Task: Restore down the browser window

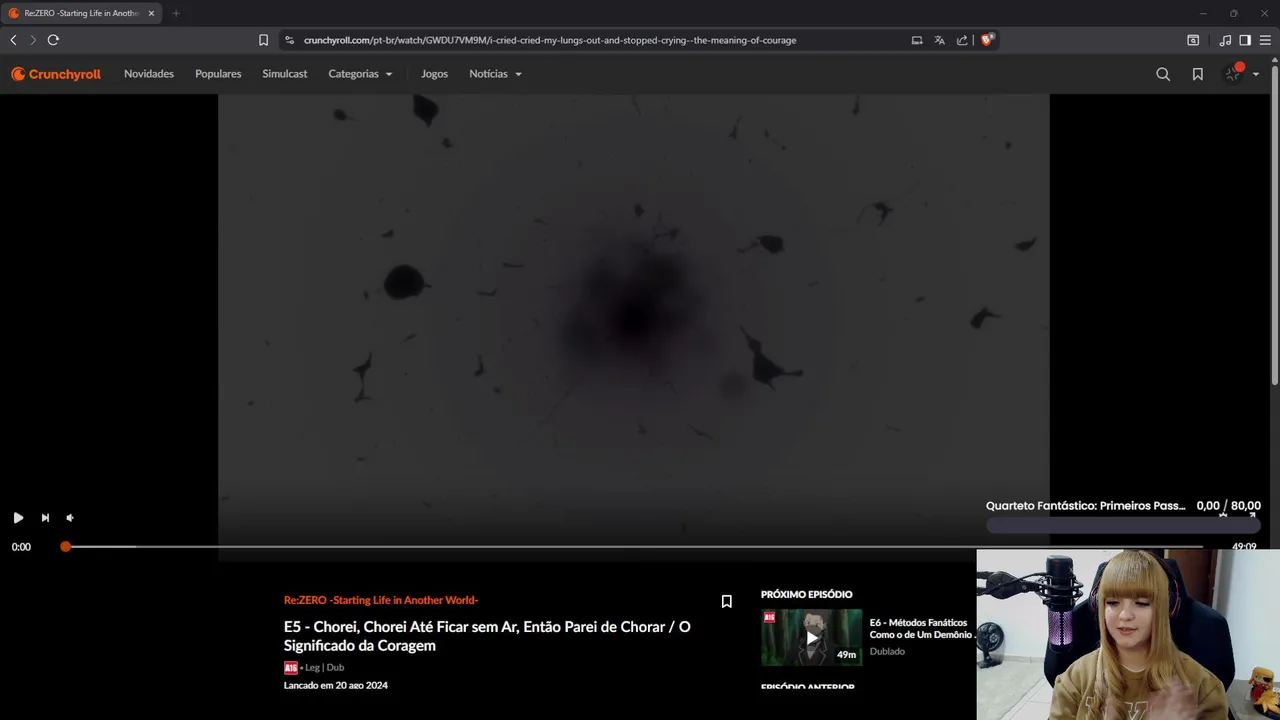Action: (x=1234, y=13)
